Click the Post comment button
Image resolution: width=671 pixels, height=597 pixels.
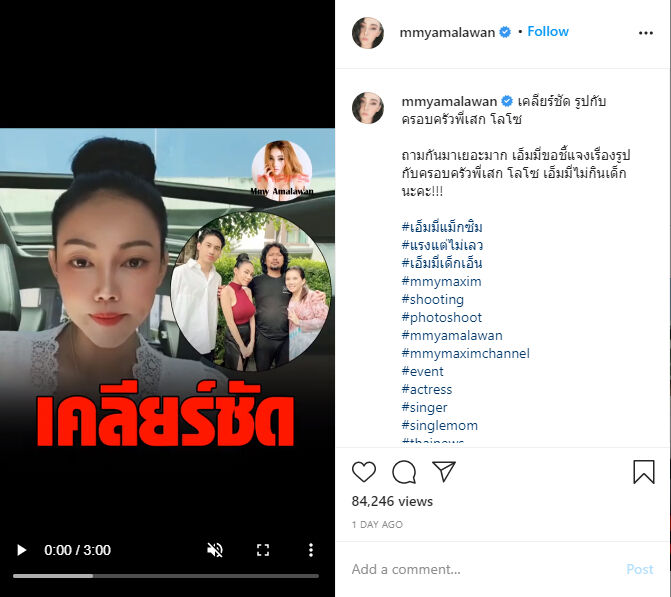click(639, 569)
